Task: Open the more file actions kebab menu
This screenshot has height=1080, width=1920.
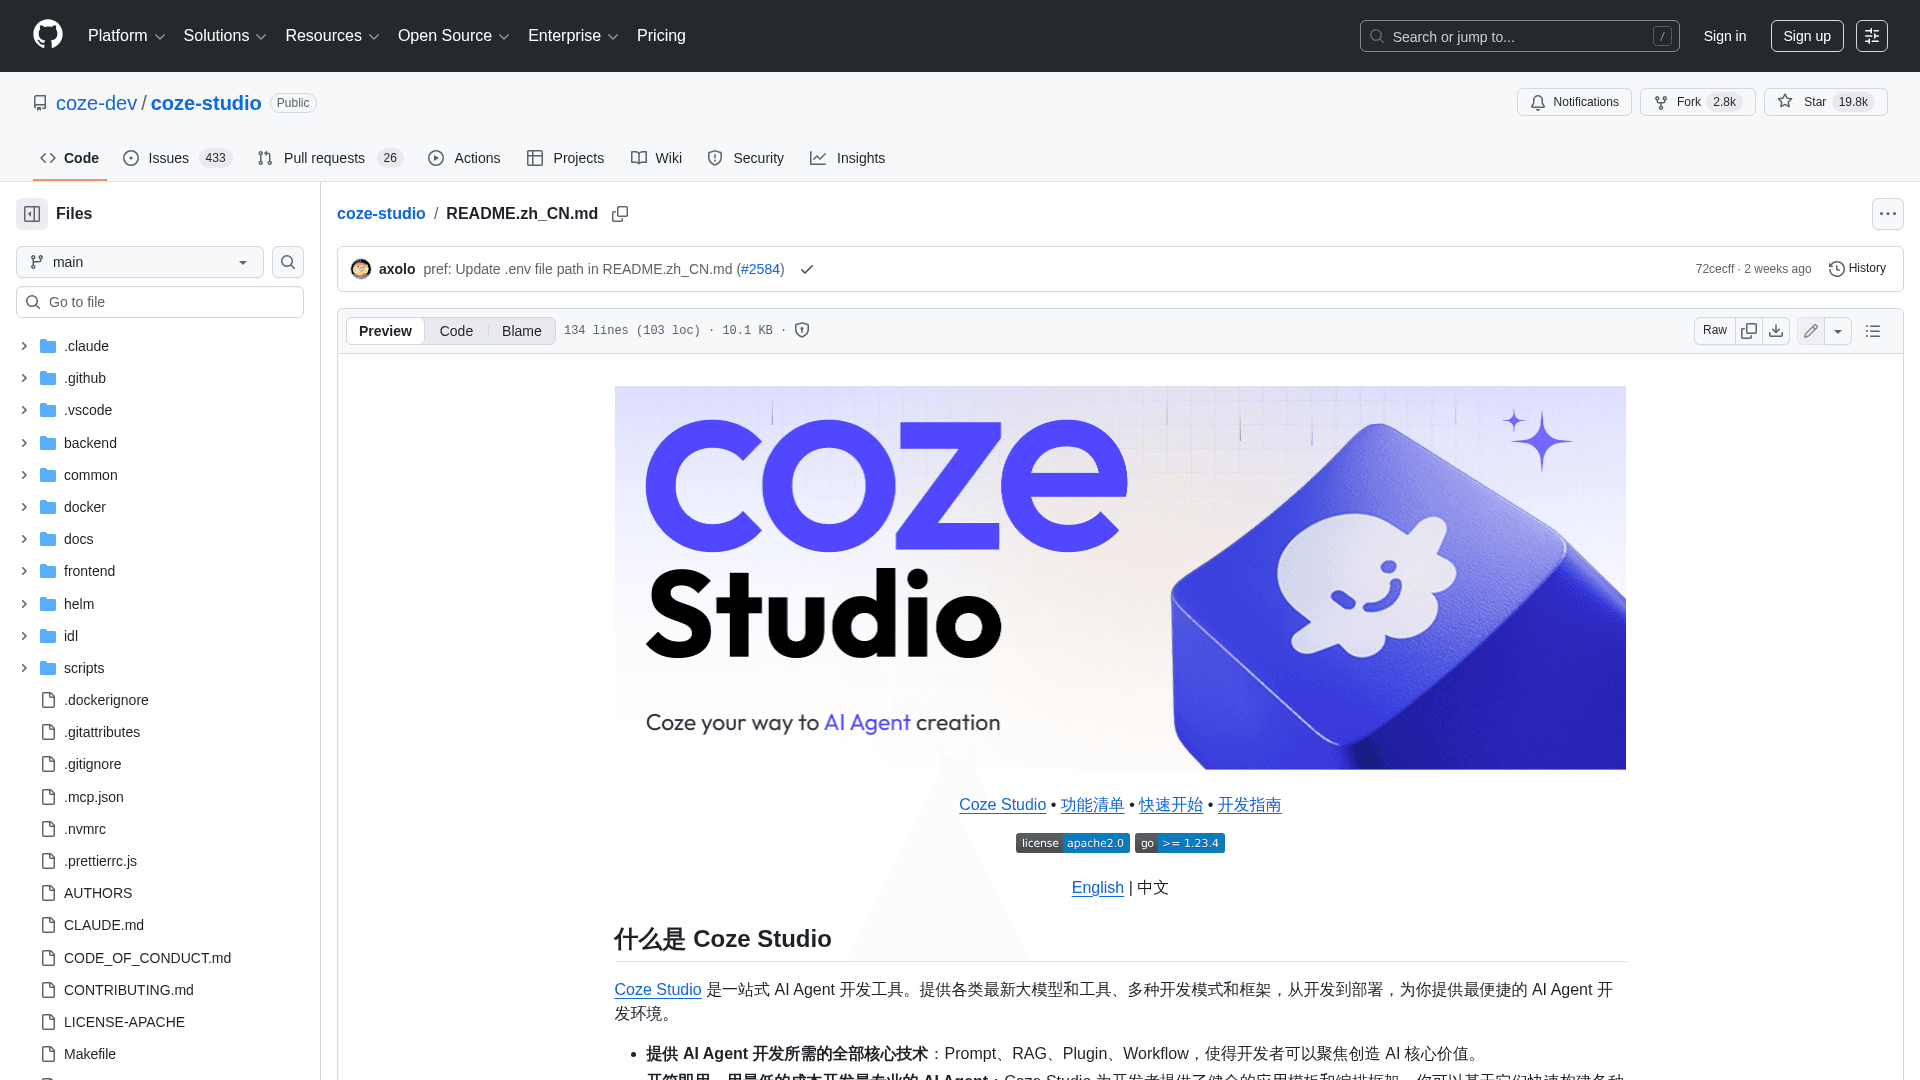Action: tap(1888, 213)
